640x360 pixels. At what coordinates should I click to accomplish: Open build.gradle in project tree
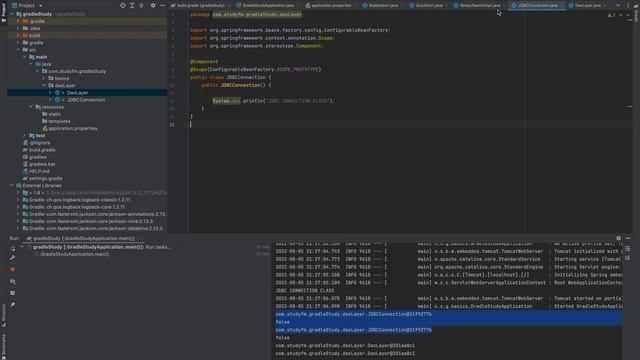(x=42, y=150)
